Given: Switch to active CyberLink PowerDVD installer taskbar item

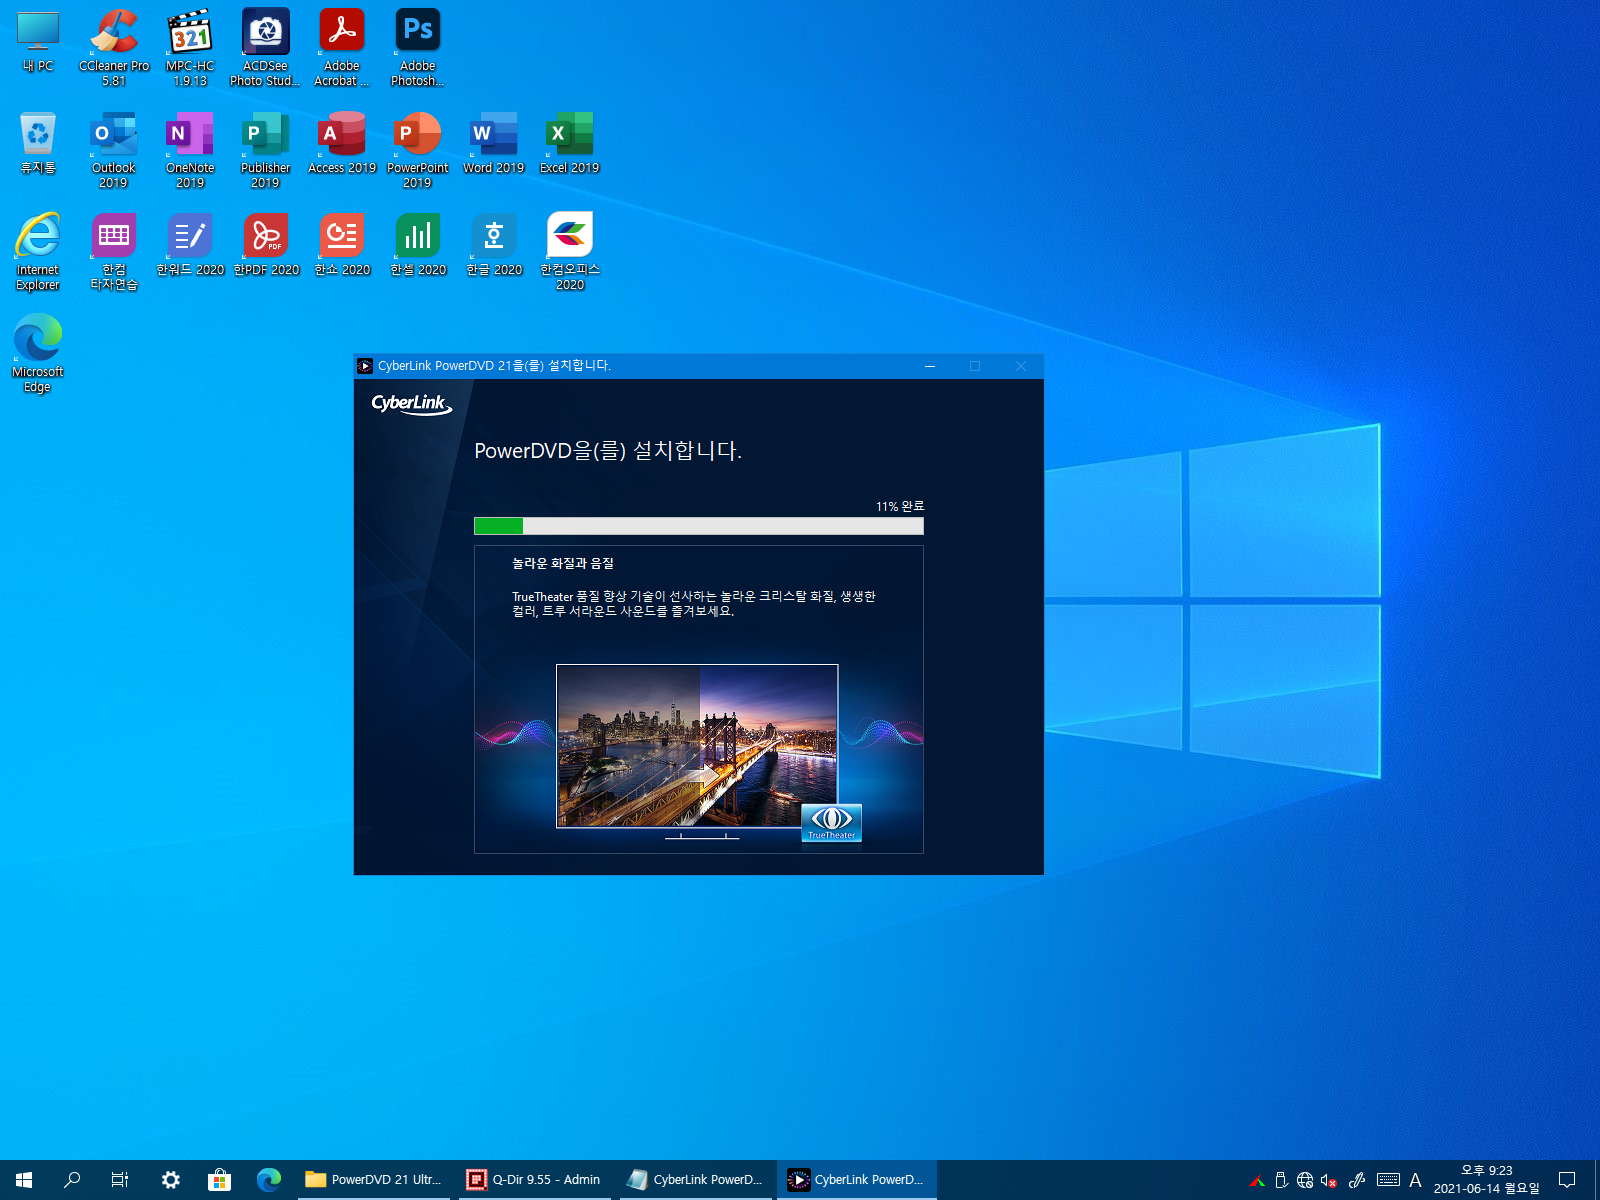Looking at the screenshot, I should point(857,1180).
